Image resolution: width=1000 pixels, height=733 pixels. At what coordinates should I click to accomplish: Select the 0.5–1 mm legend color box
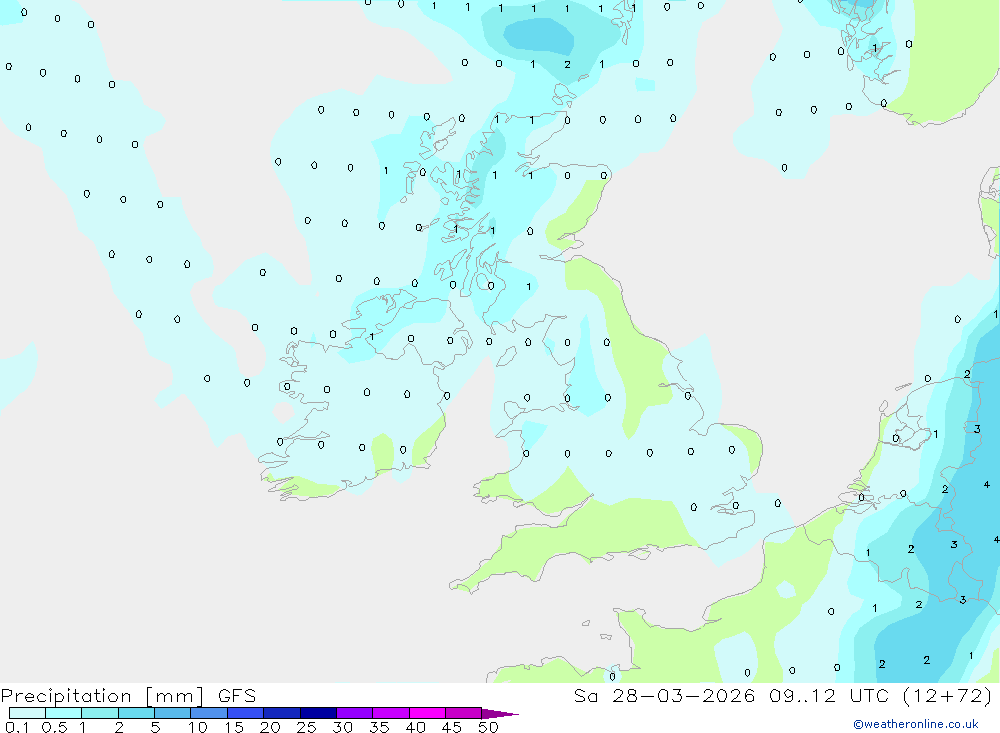tap(64, 713)
